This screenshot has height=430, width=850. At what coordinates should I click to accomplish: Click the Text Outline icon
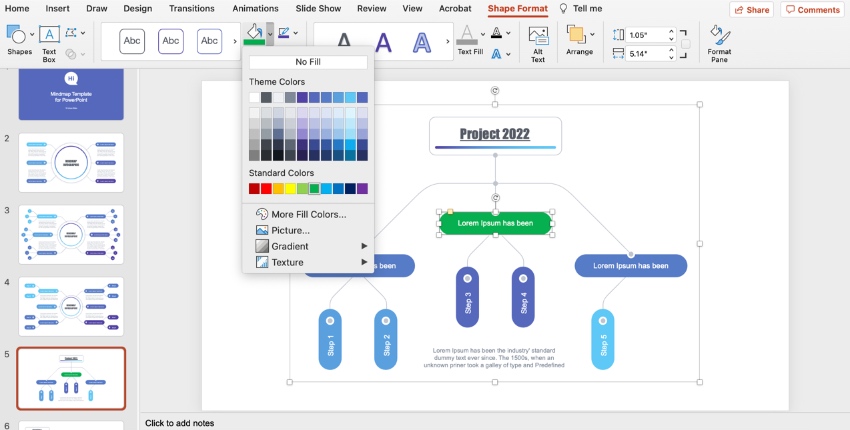click(496, 33)
